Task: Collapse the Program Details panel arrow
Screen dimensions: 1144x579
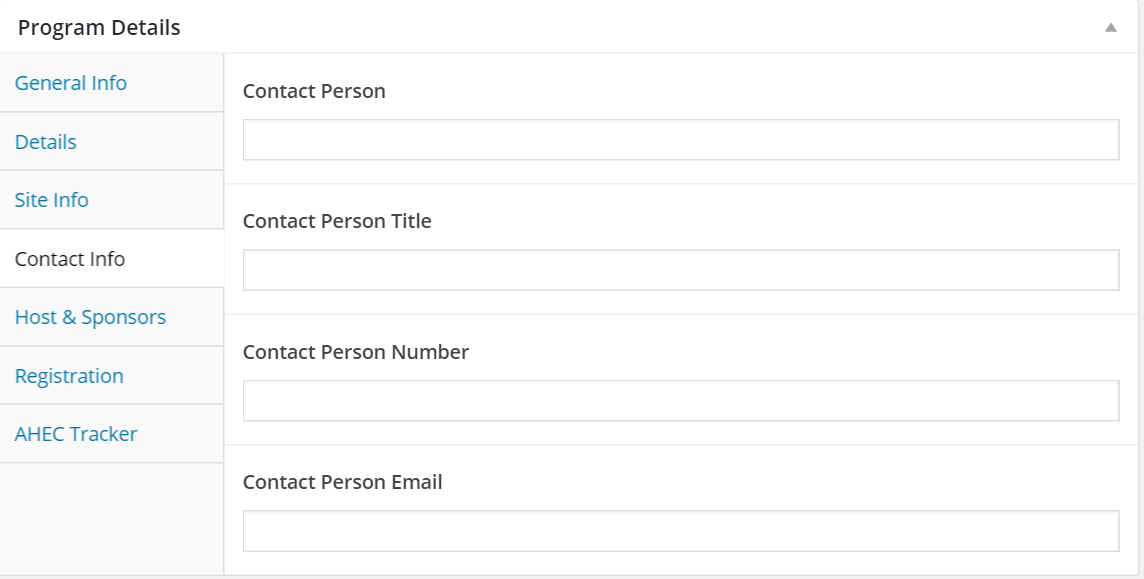Action: pyautogui.click(x=1110, y=28)
